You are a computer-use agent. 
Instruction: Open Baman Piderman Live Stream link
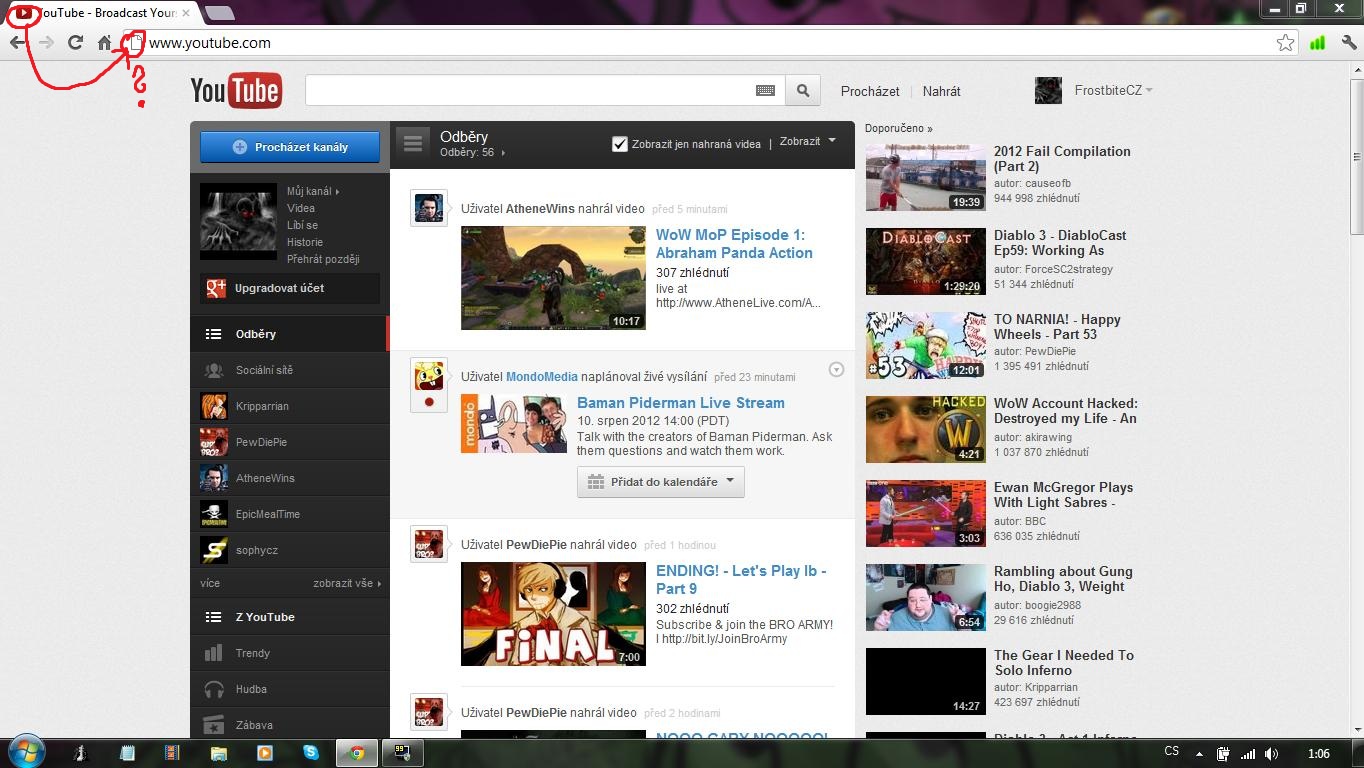pyautogui.click(x=681, y=403)
